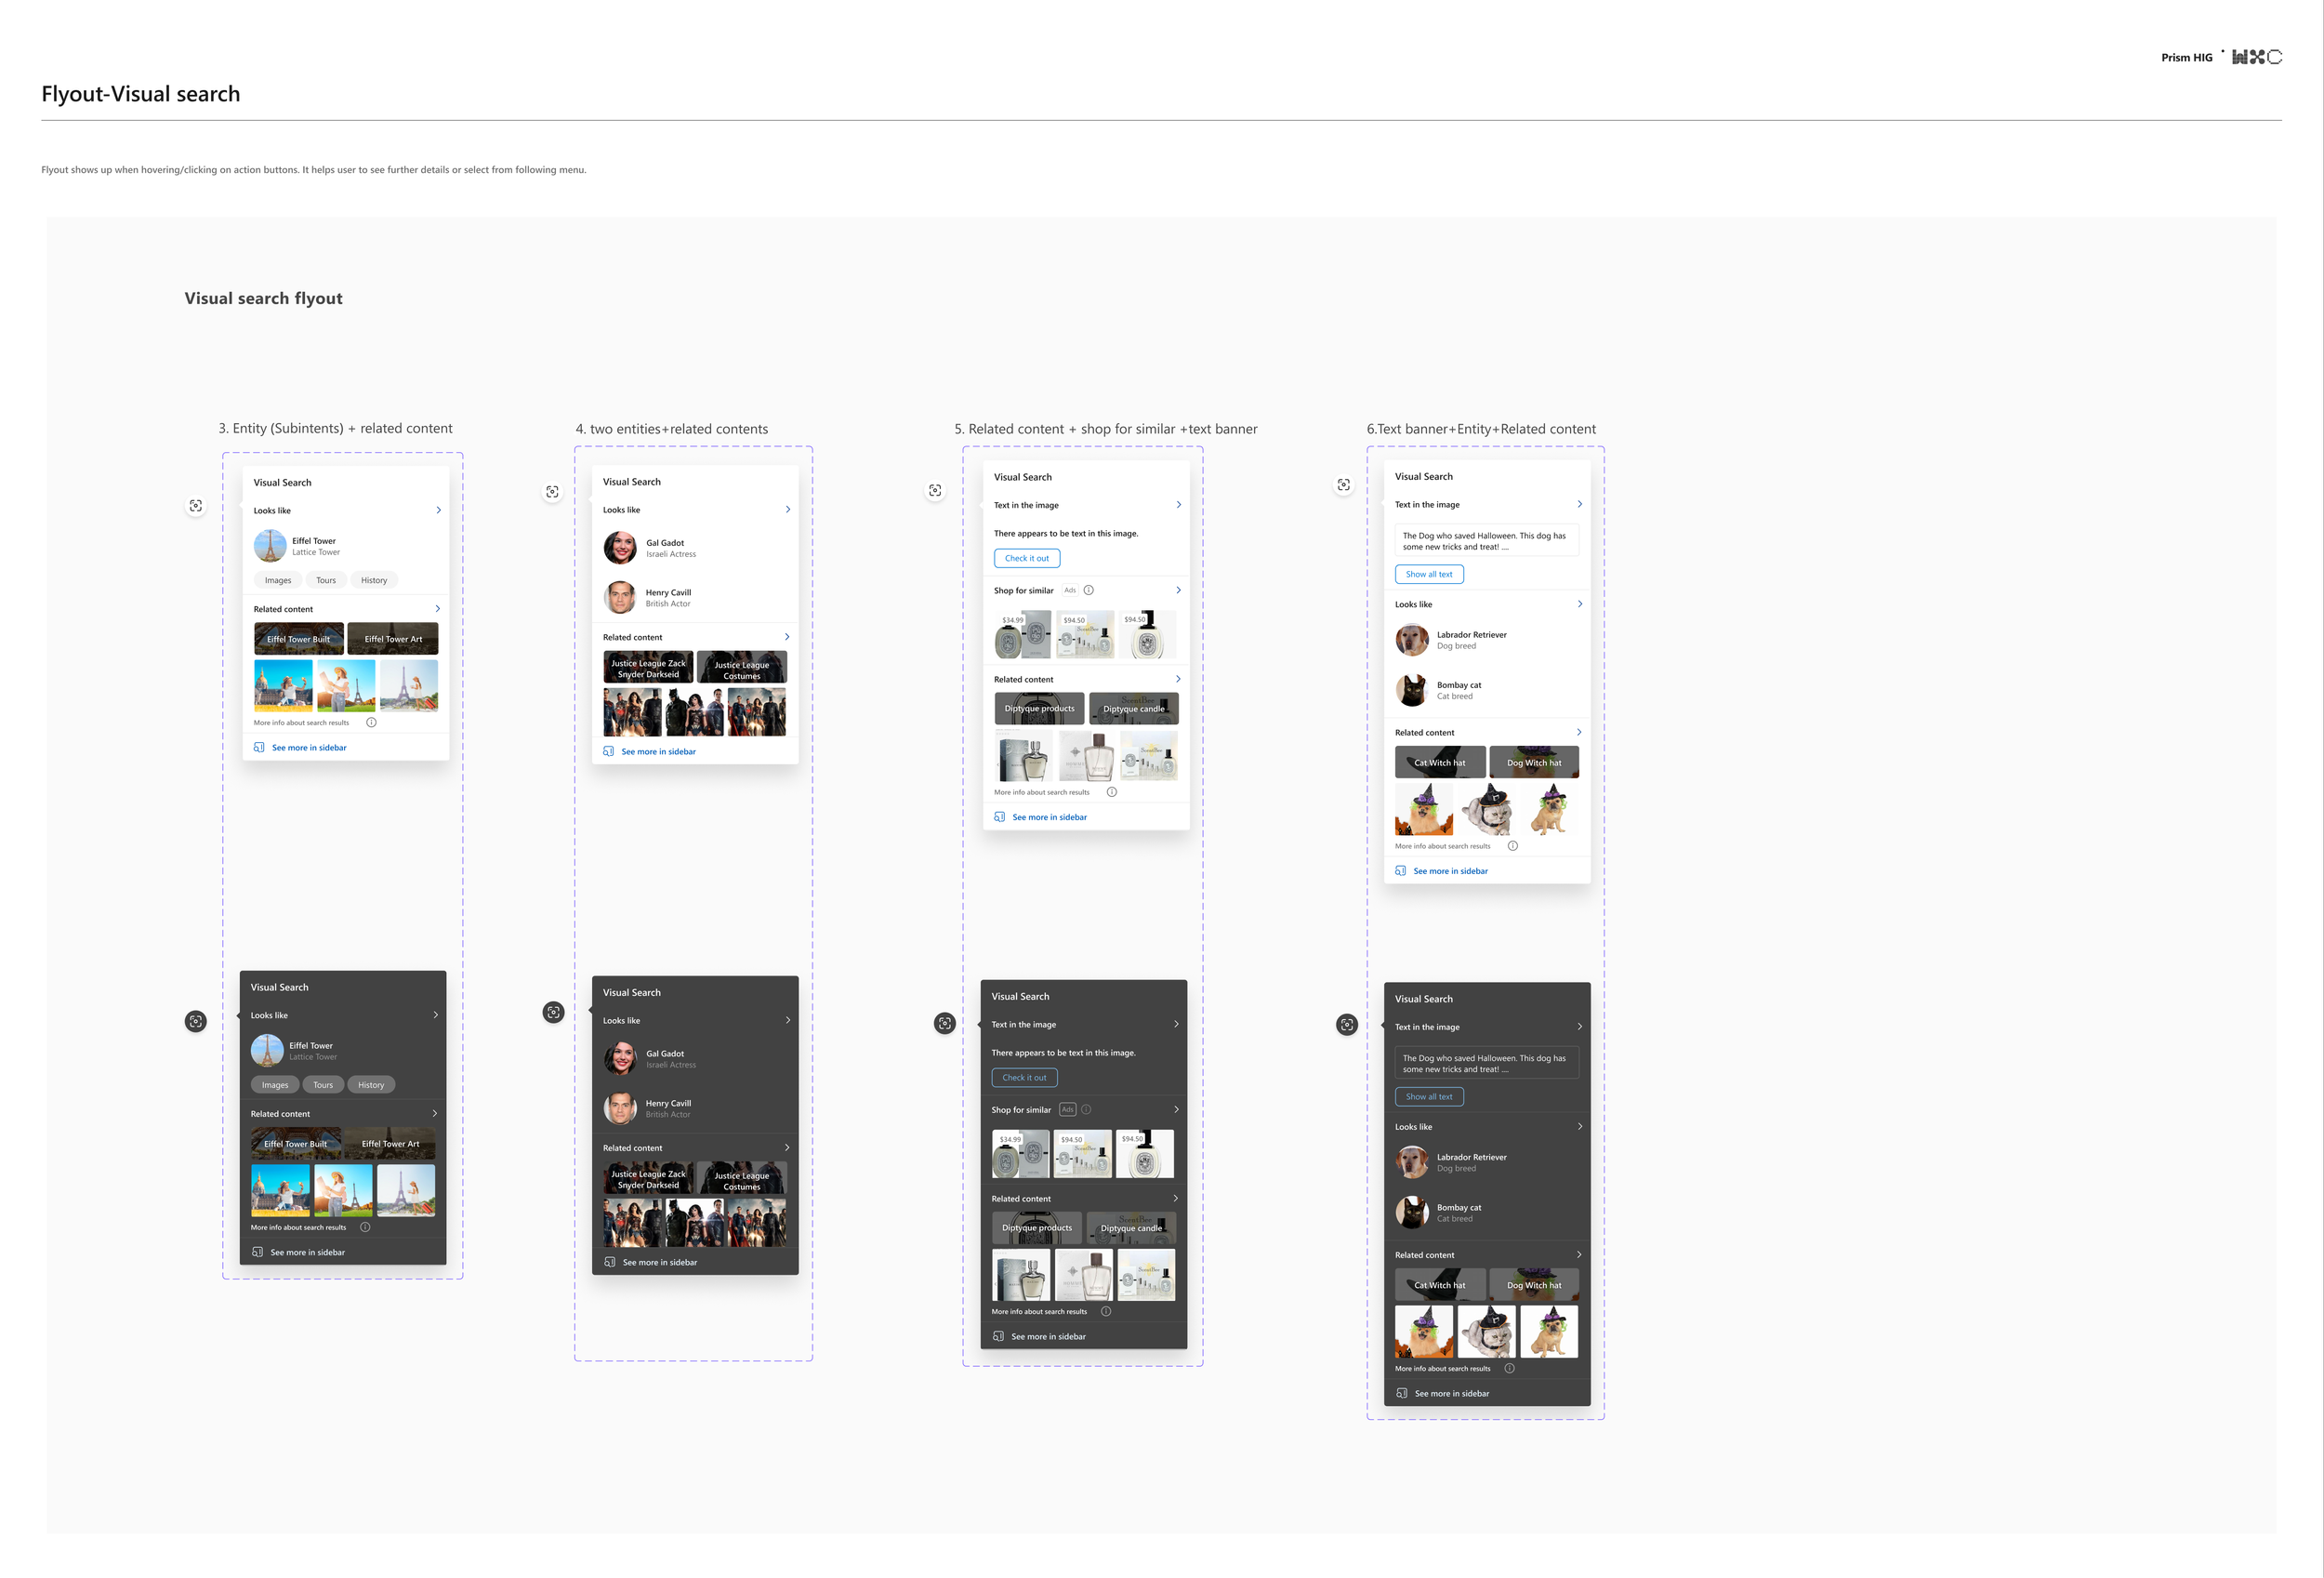Expand the 'Text in the image' chevron in the light Labrador flyout
2324x1578 pixels.
(x=1579, y=504)
